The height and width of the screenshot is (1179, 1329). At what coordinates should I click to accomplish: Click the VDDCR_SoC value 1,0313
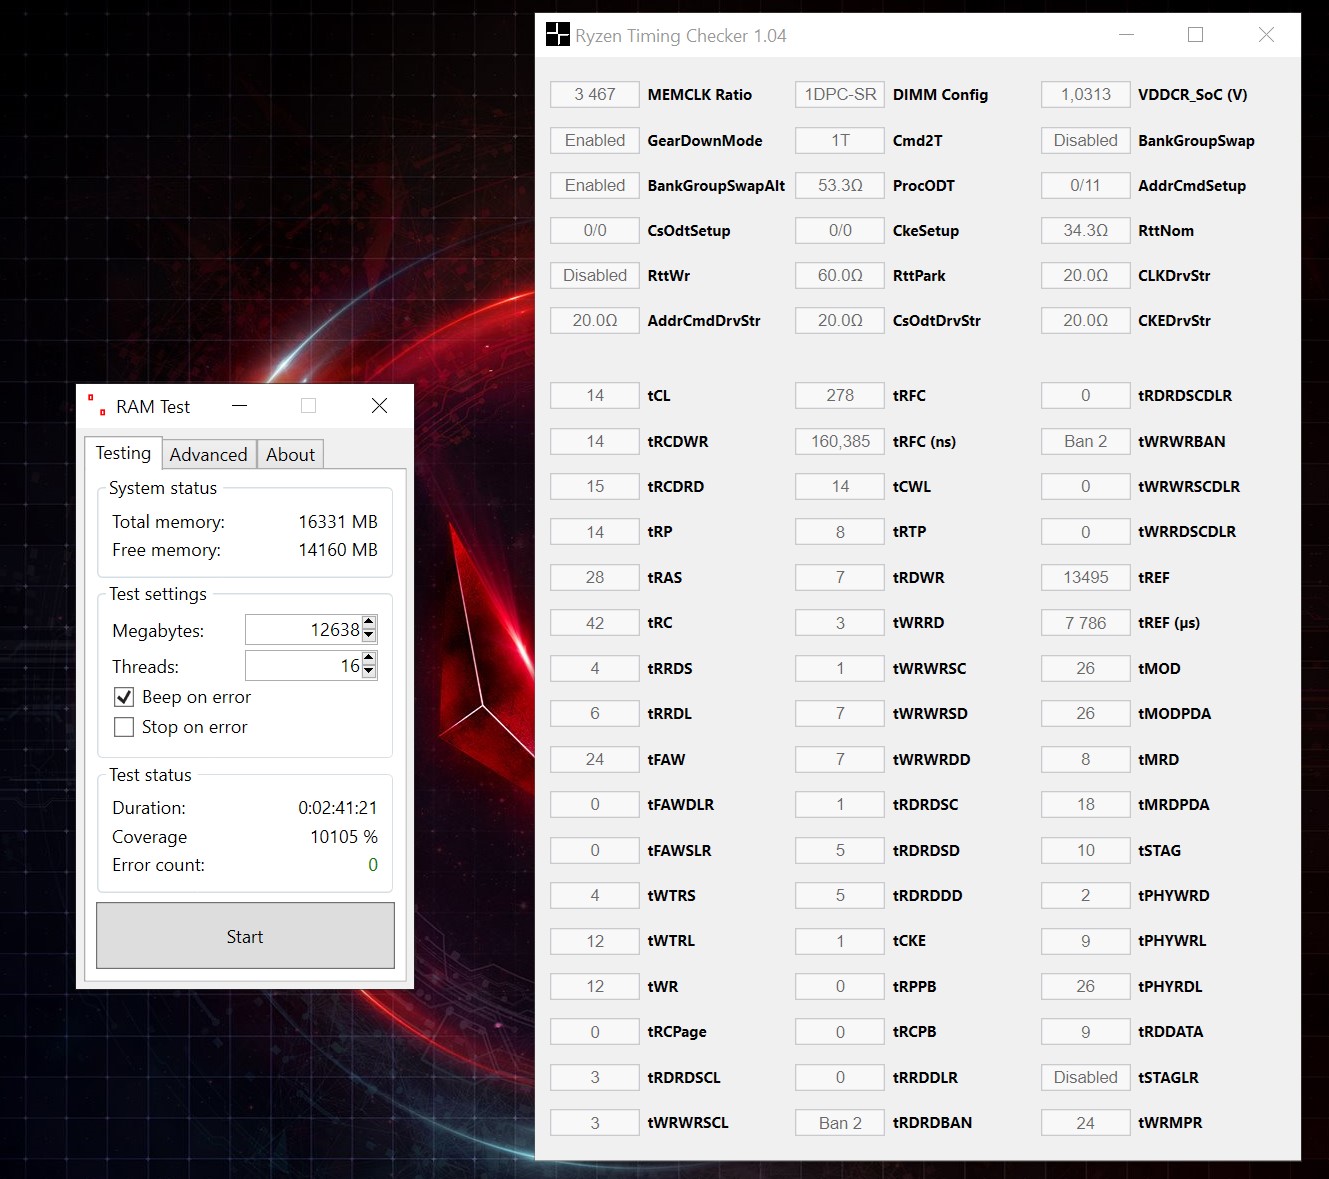1086,94
